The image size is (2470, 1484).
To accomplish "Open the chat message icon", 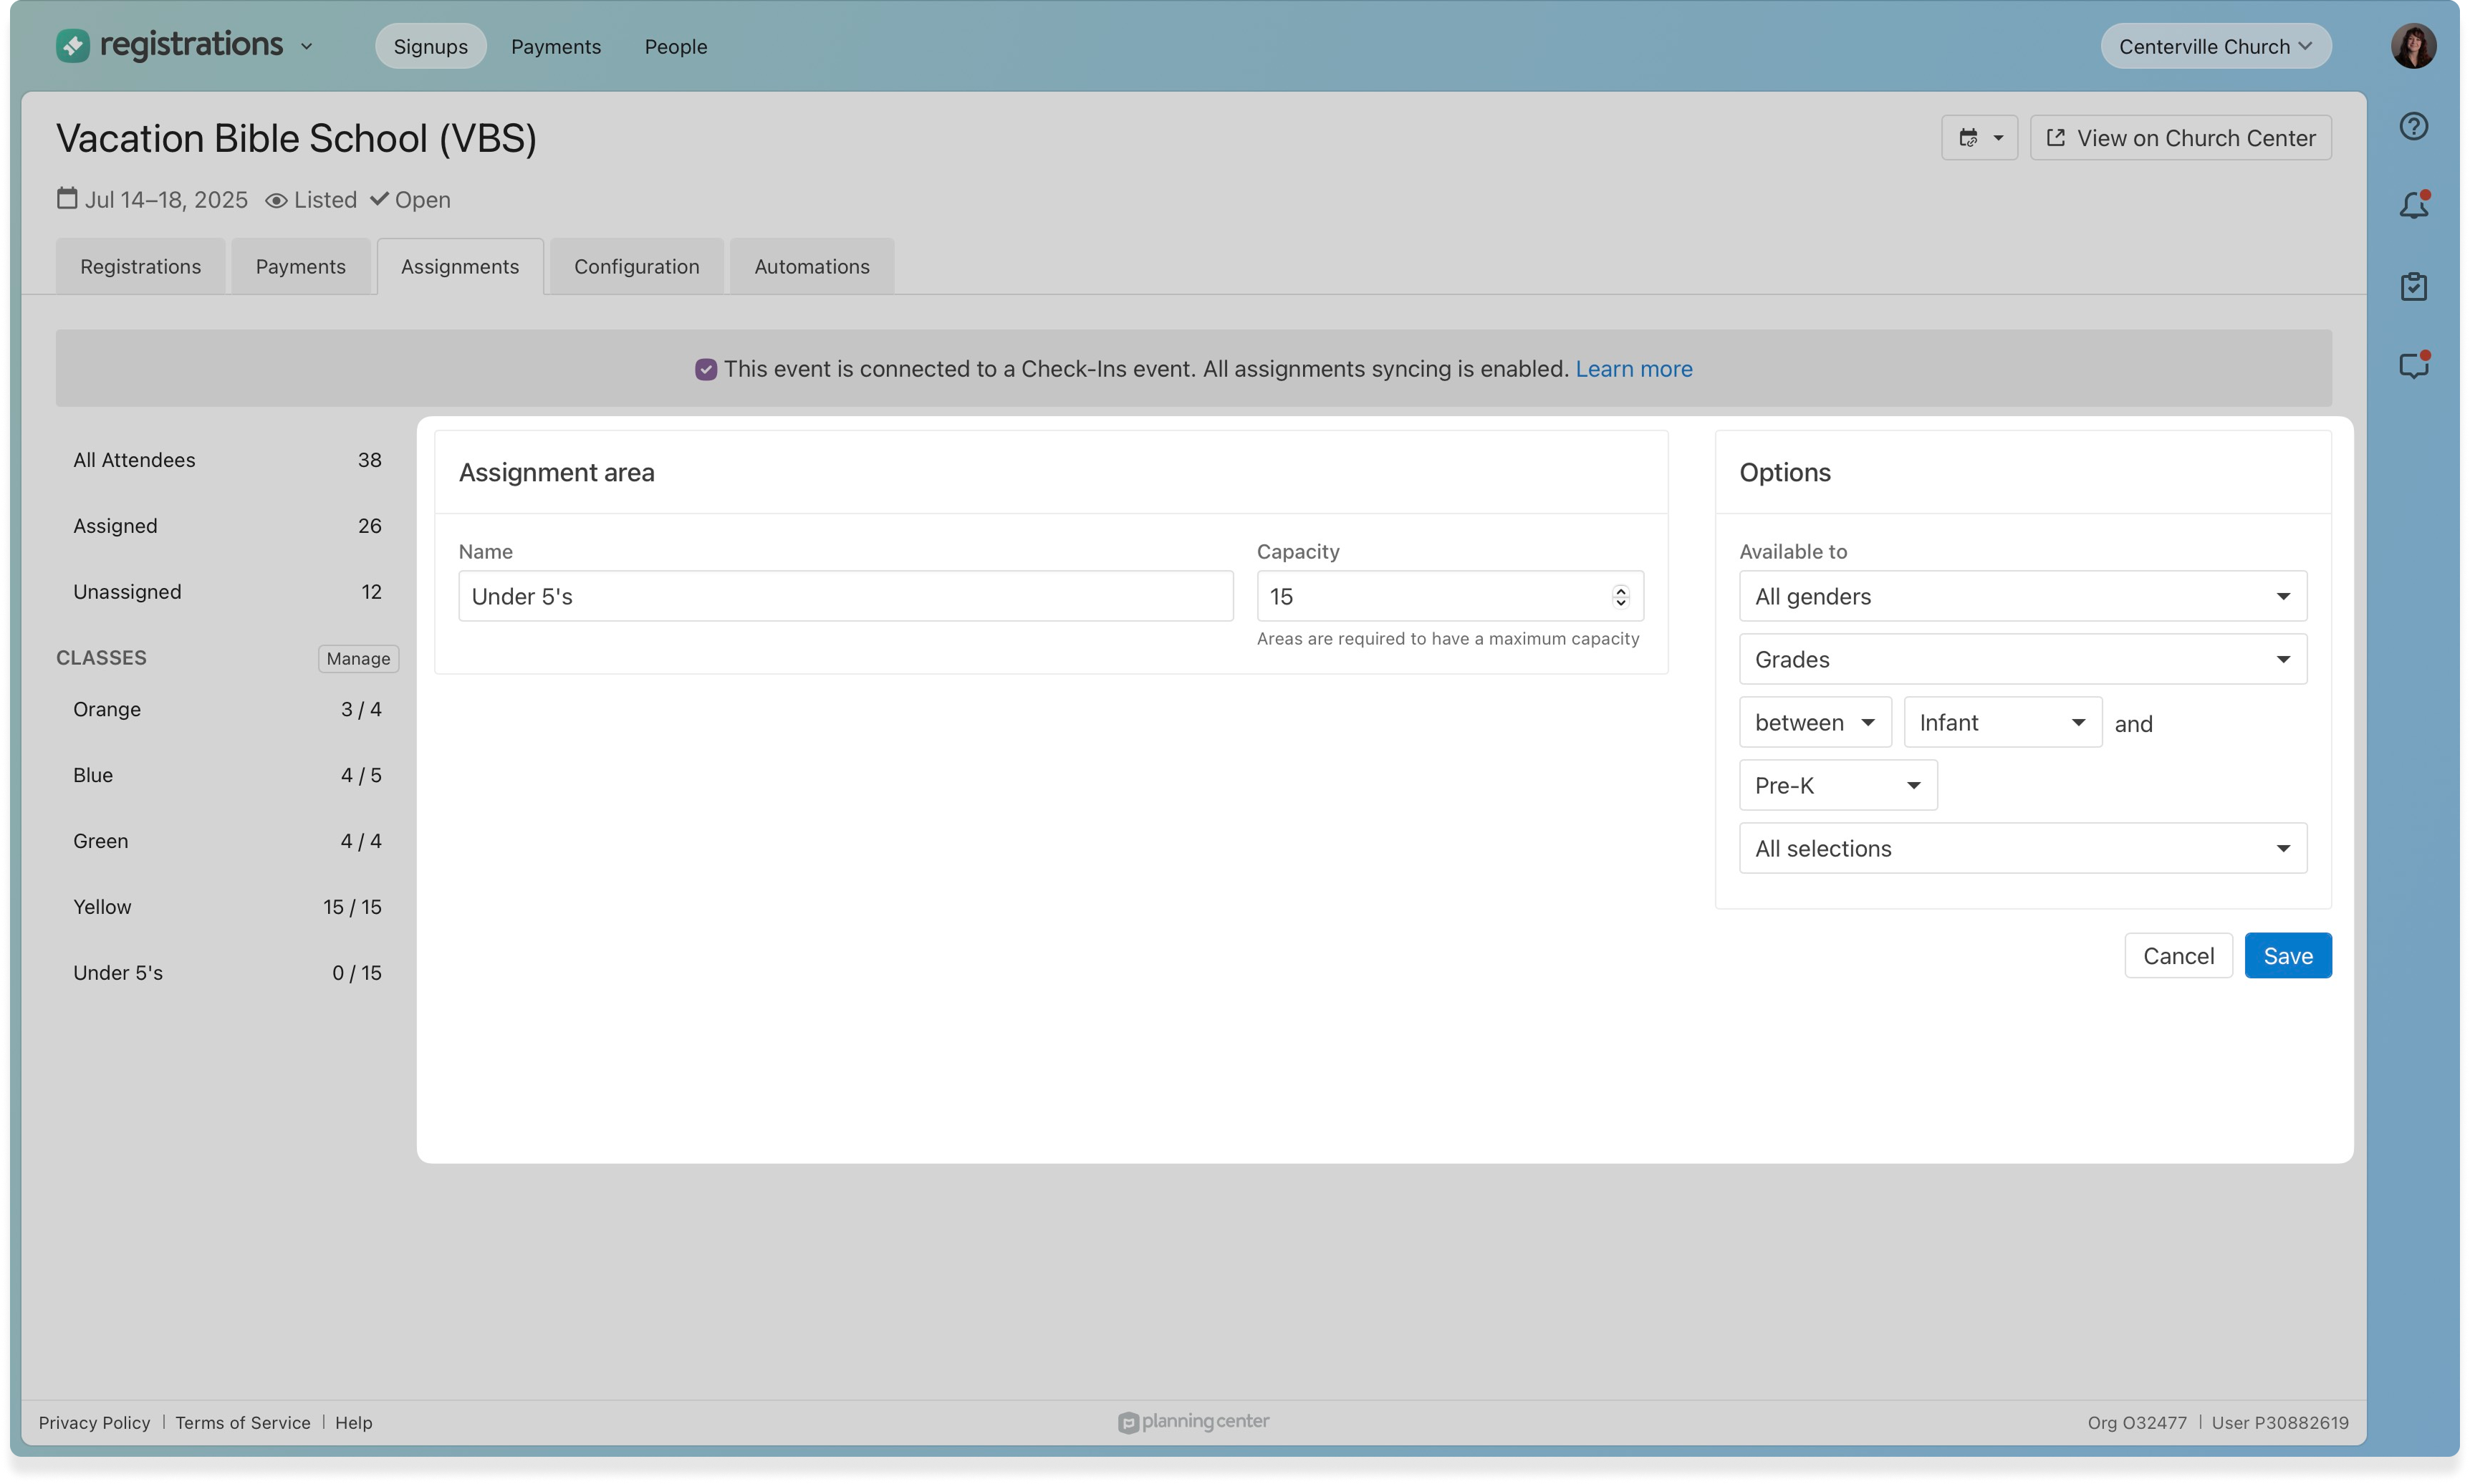I will (2413, 366).
